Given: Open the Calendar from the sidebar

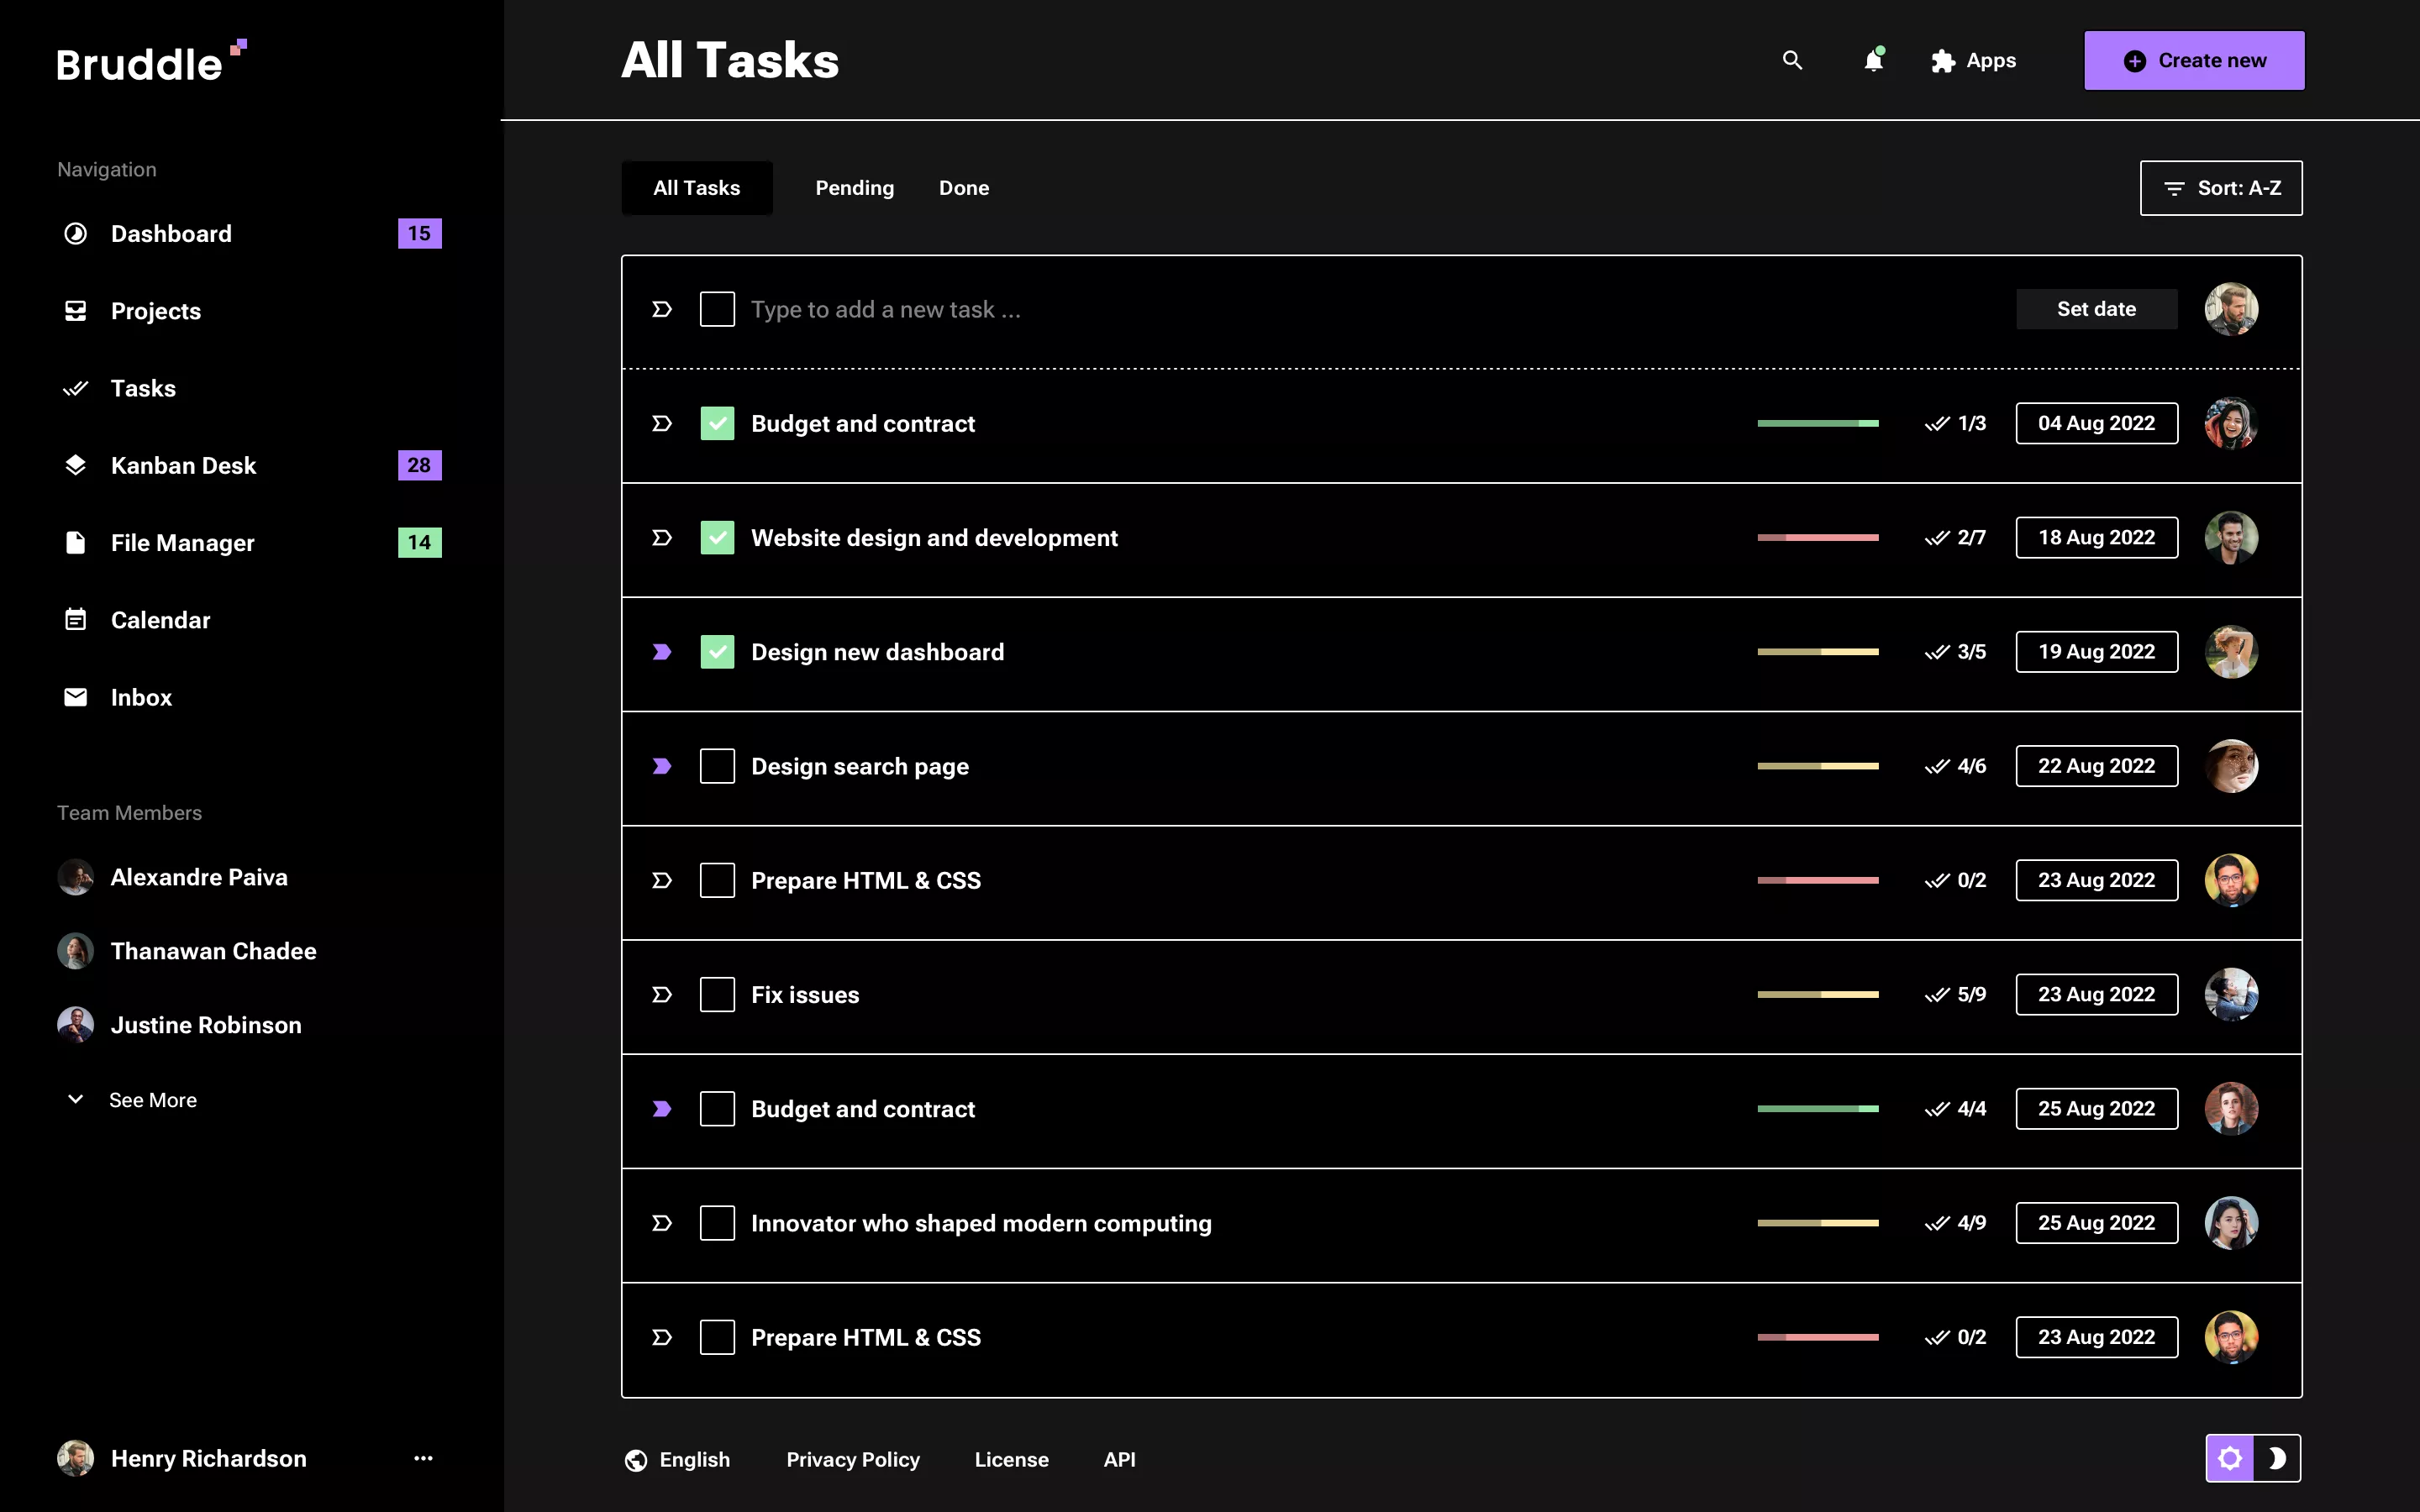Looking at the screenshot, I should click(161, 619).
